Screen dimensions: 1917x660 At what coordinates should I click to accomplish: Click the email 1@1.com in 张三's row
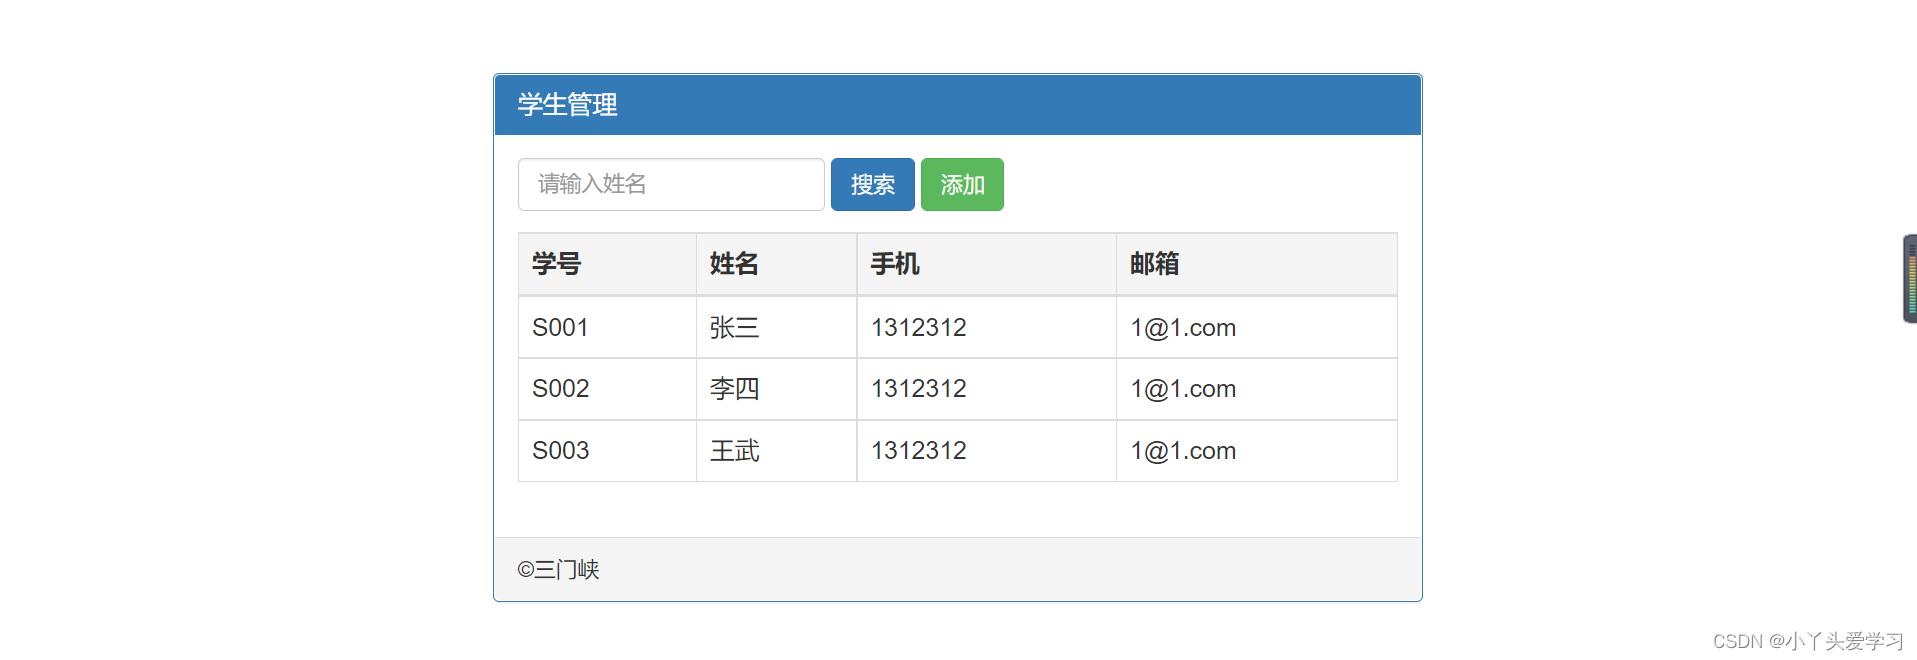pyautogui.click(x=1183, y=328)
